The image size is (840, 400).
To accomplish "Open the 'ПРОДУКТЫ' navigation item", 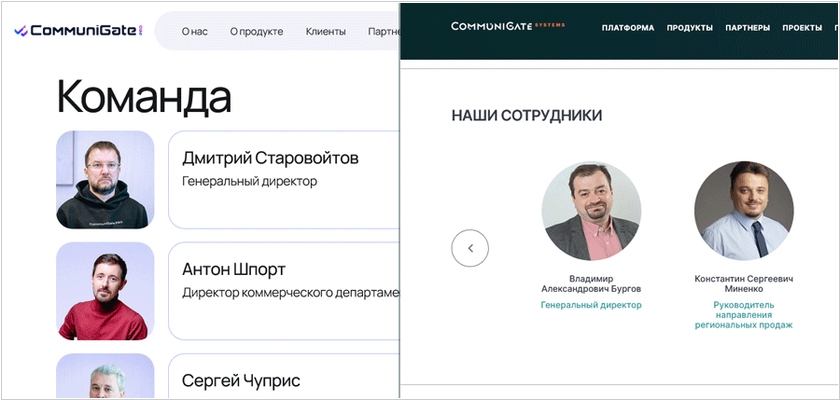I will click(x=689, y=28).
